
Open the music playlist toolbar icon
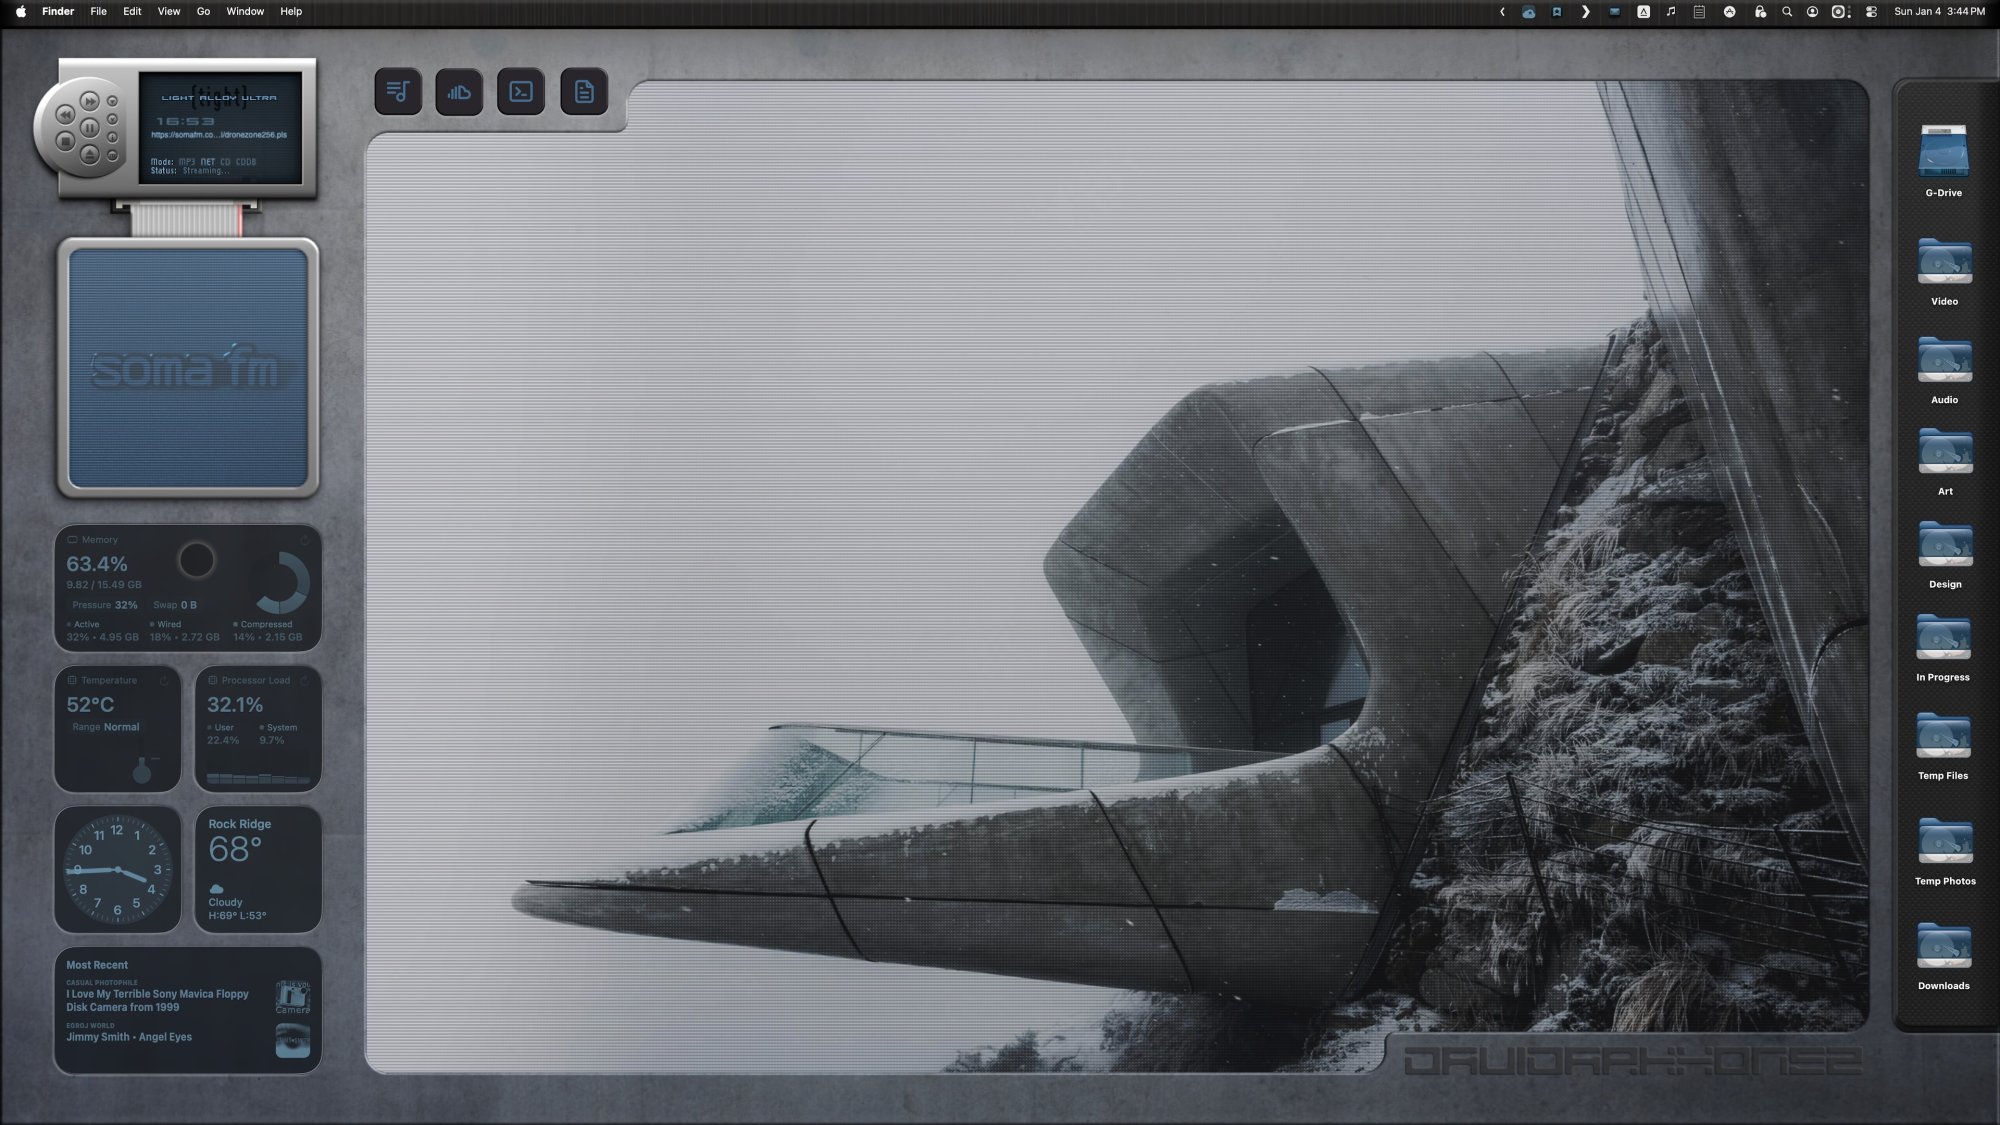[x=398, y=91]
